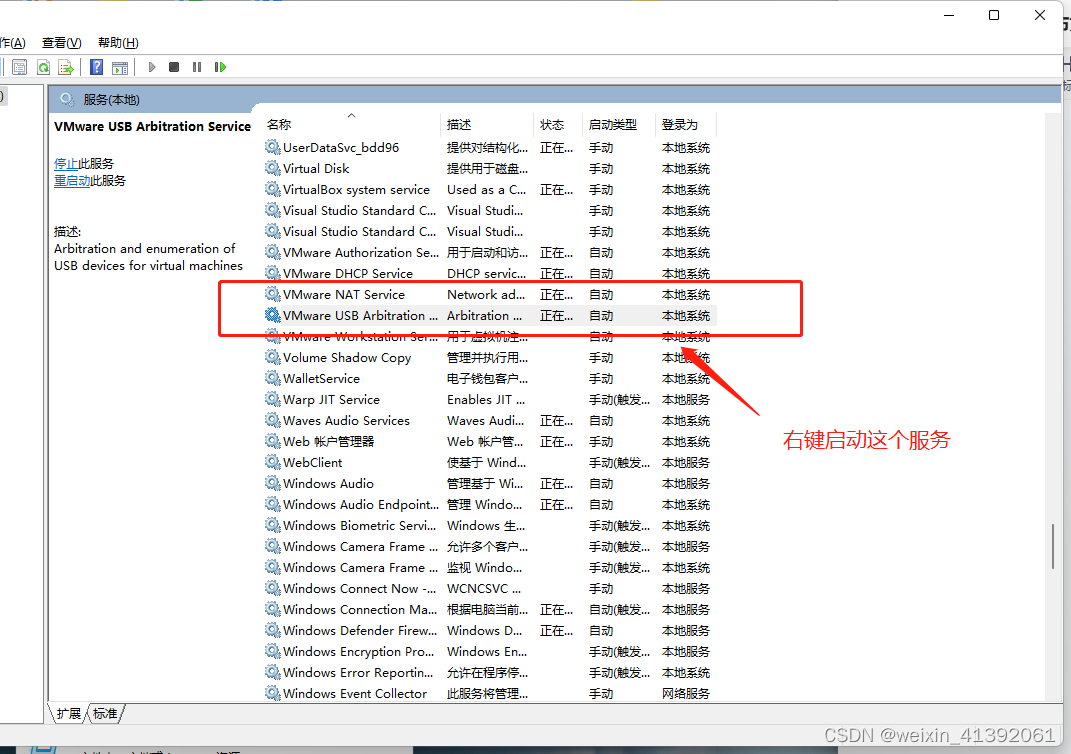
Task: Click the gear icon of VMware USB Arbitration
Action: pyautogui.click(x=273, y=316)
